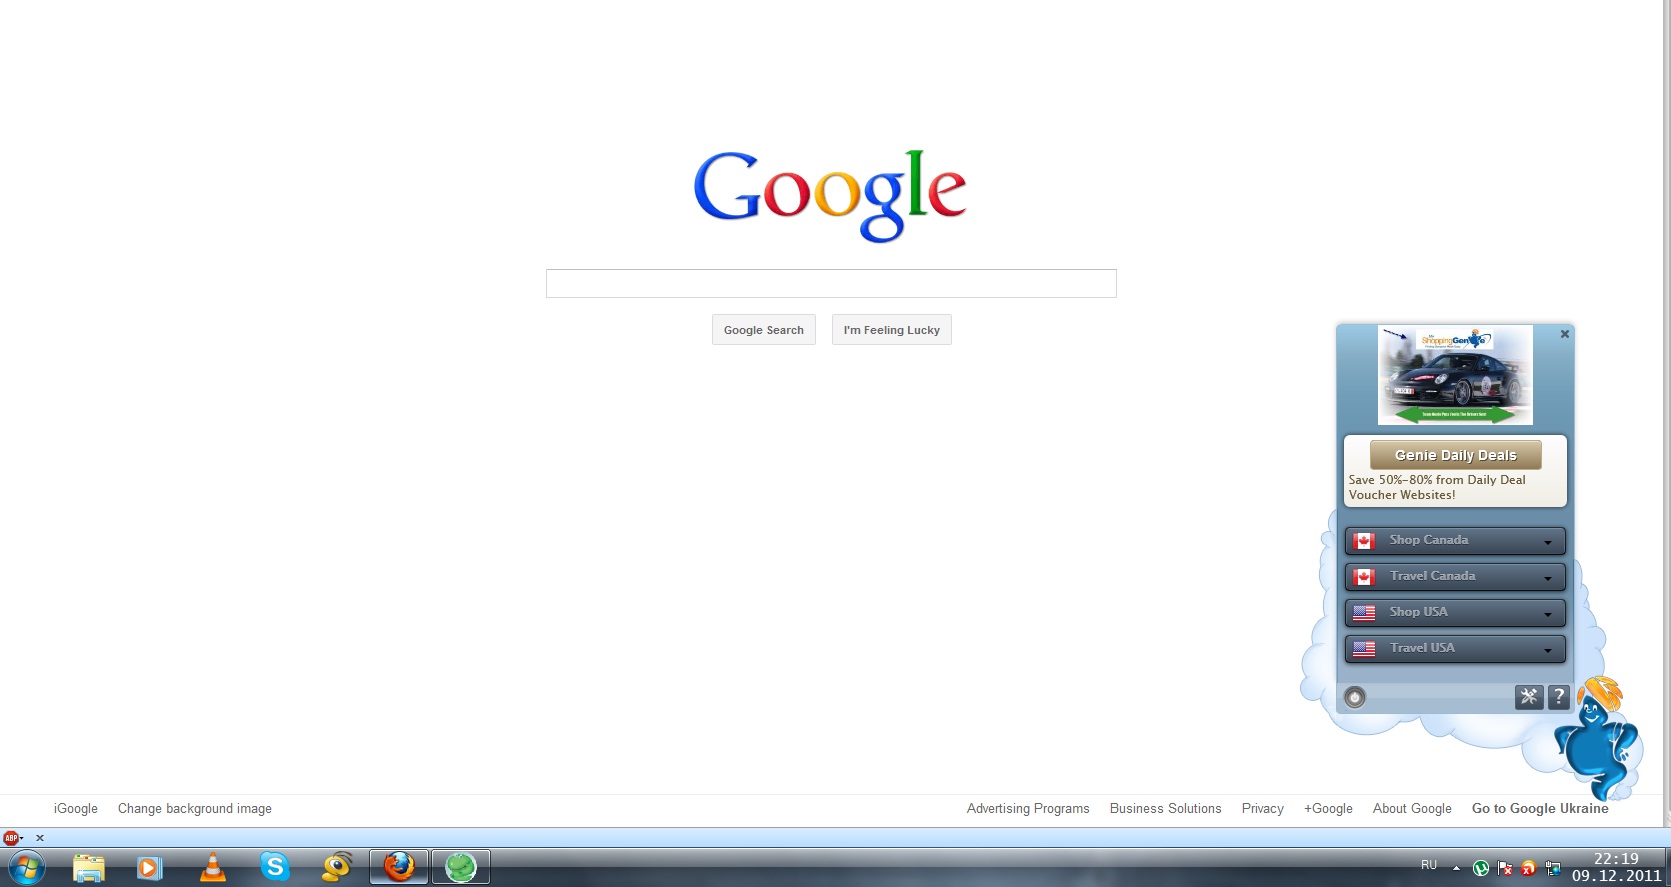Open the iGoogle link
The height and width of the screenshot is (887, 1671).
(x=76, y=809)
